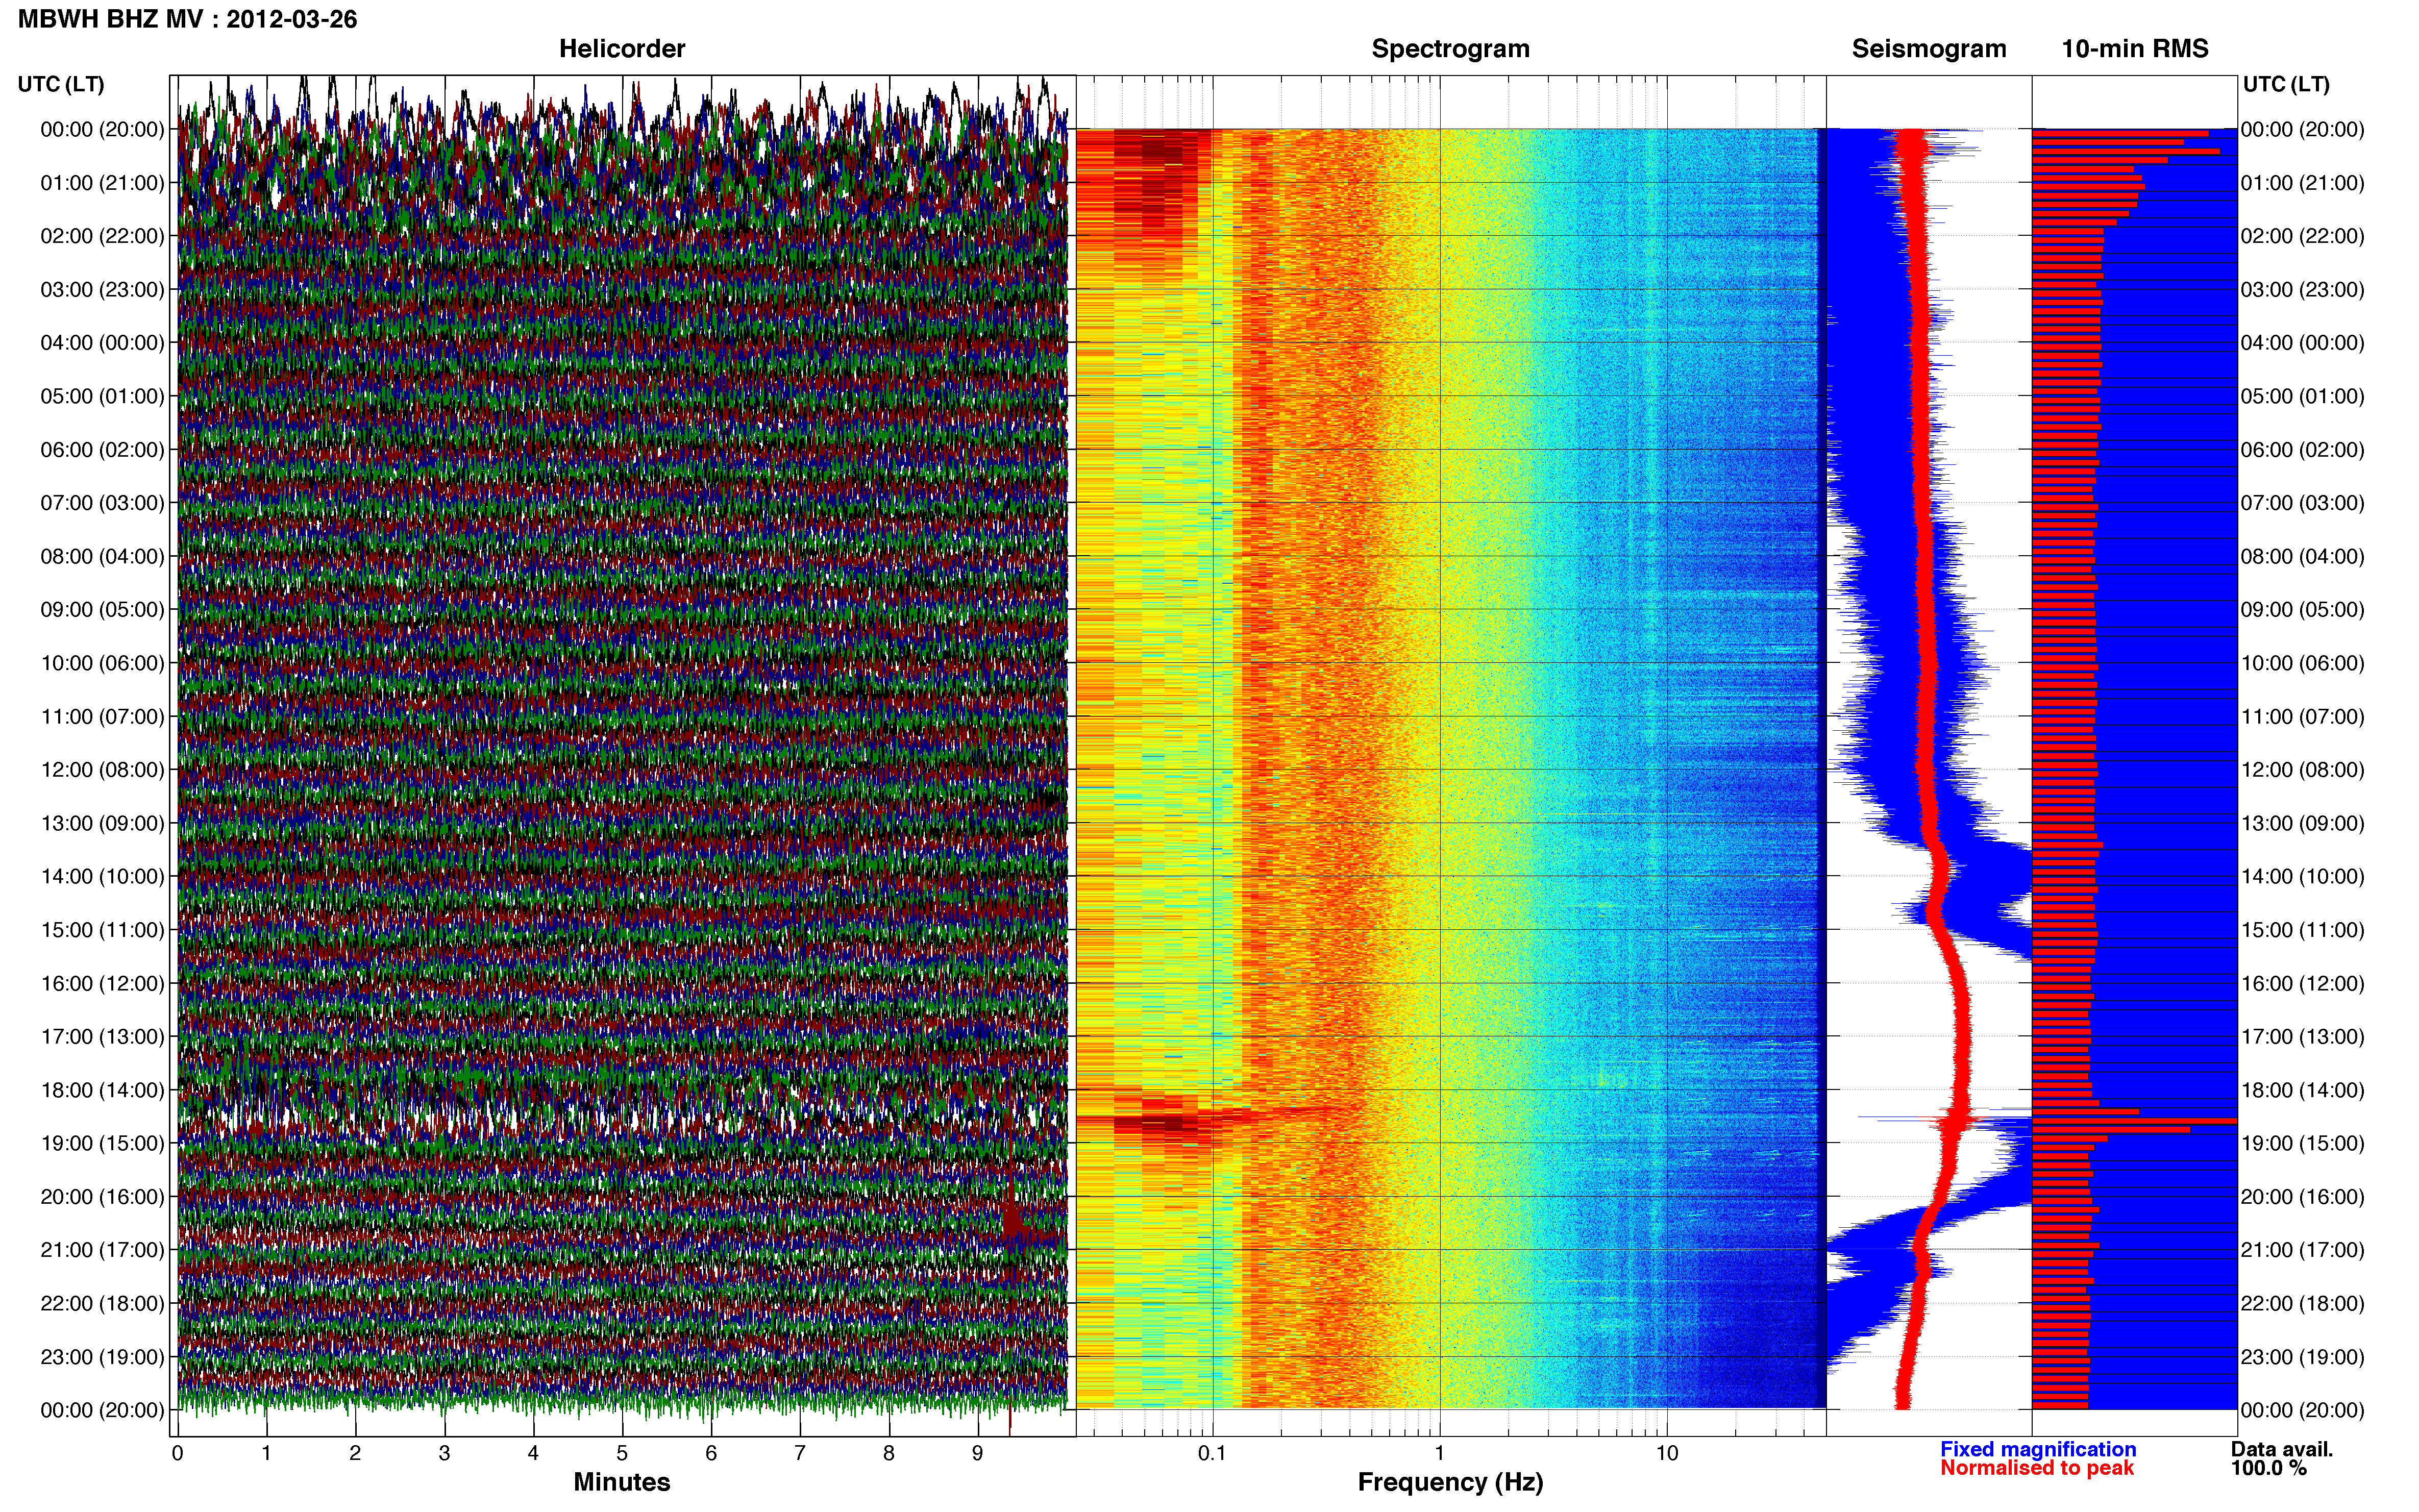This screenshot has height=1512, width=2419.
Task: Click '04:00 (00:00)' left of the Helicorder
Action: (102, 343)
